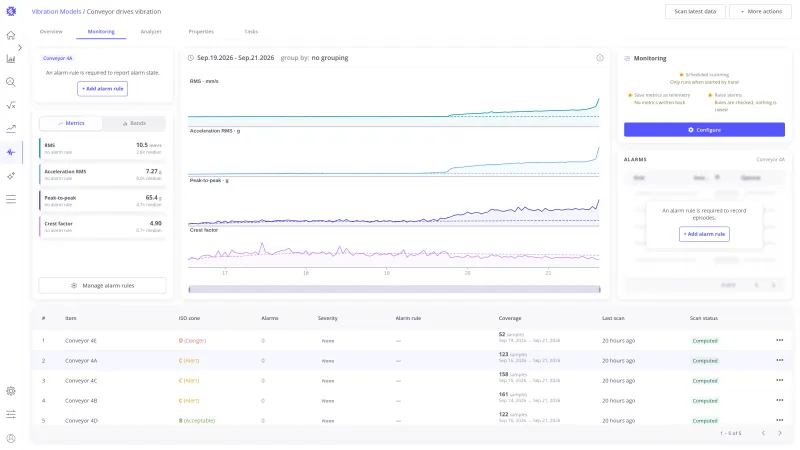Go to previous table page

(x=763, y=433)
